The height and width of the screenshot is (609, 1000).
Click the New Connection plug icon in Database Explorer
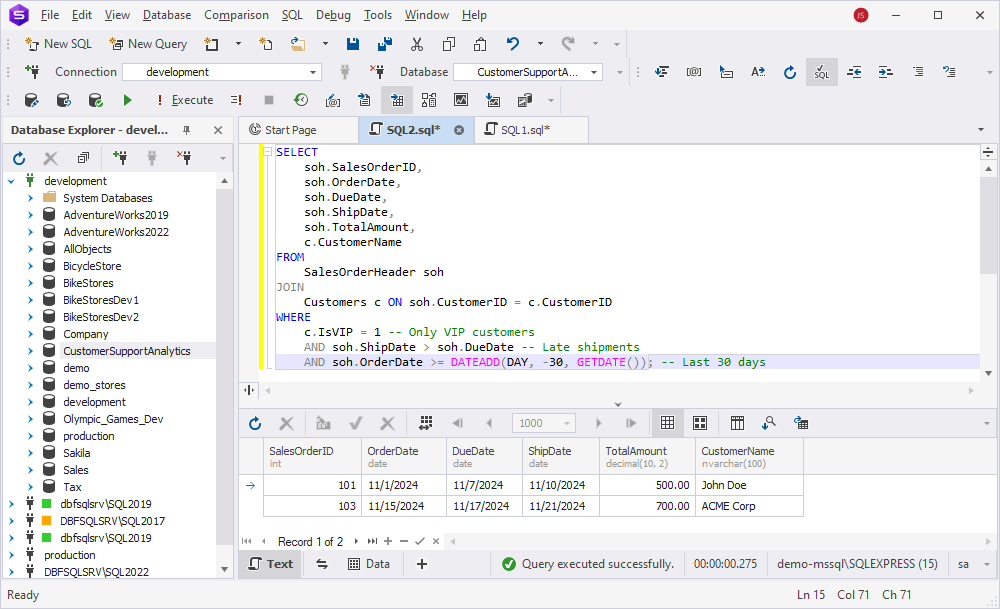(x=119, y=158)
